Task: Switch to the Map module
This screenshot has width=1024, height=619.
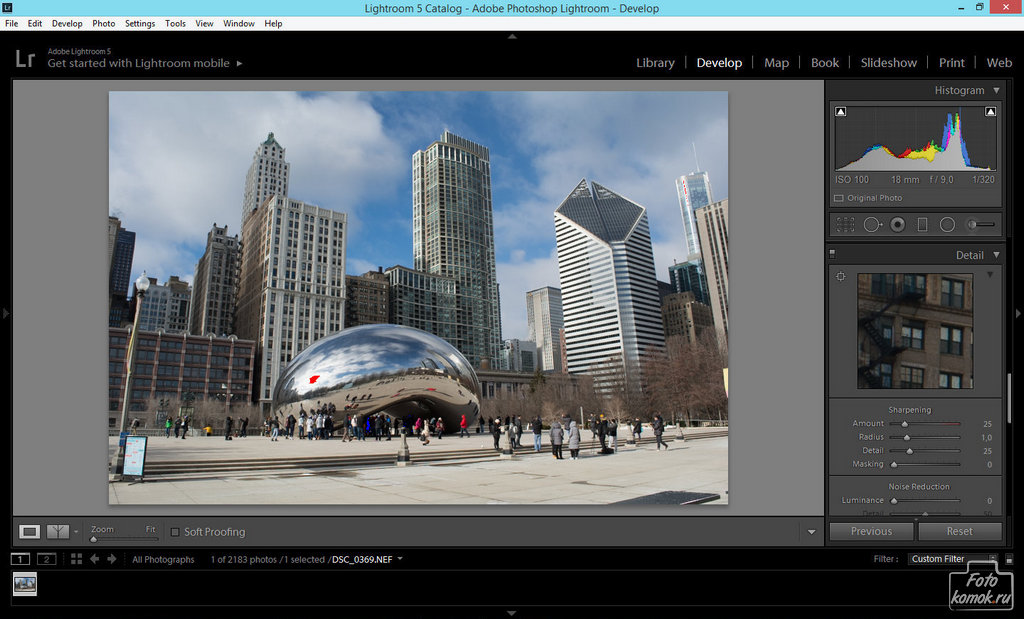Action: pos(776,63)
